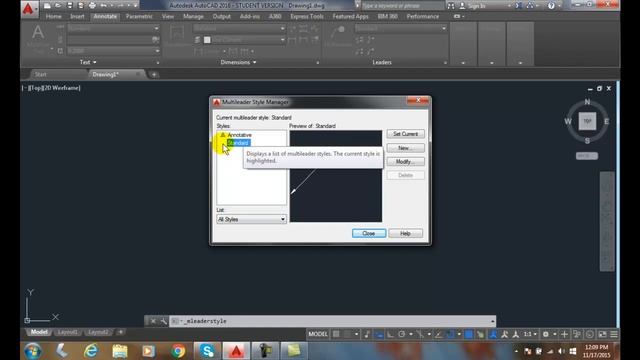Open the annotation scale 1:1 dropdown
640x360 pixels.
[x=530, y=334]
